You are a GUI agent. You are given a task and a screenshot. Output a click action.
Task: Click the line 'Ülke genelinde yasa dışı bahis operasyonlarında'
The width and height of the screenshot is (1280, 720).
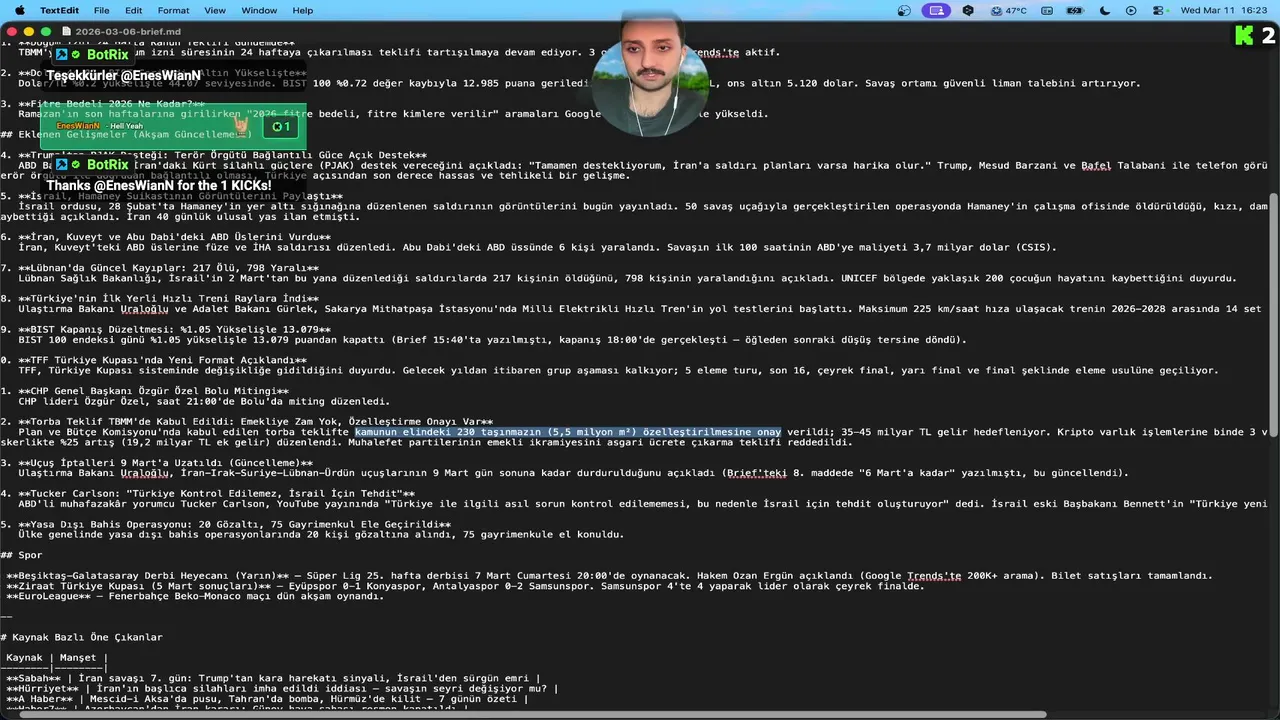click(321, 535)
